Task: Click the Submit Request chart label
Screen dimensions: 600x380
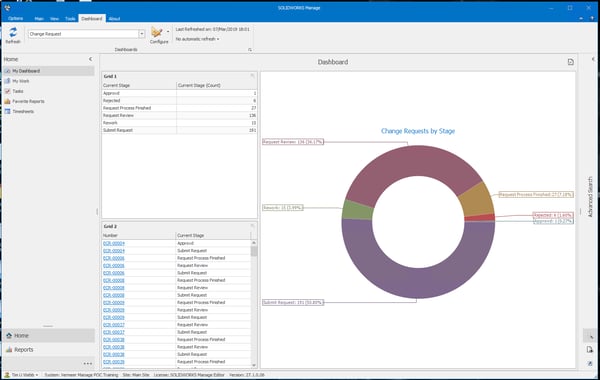Action: [293, 302]
